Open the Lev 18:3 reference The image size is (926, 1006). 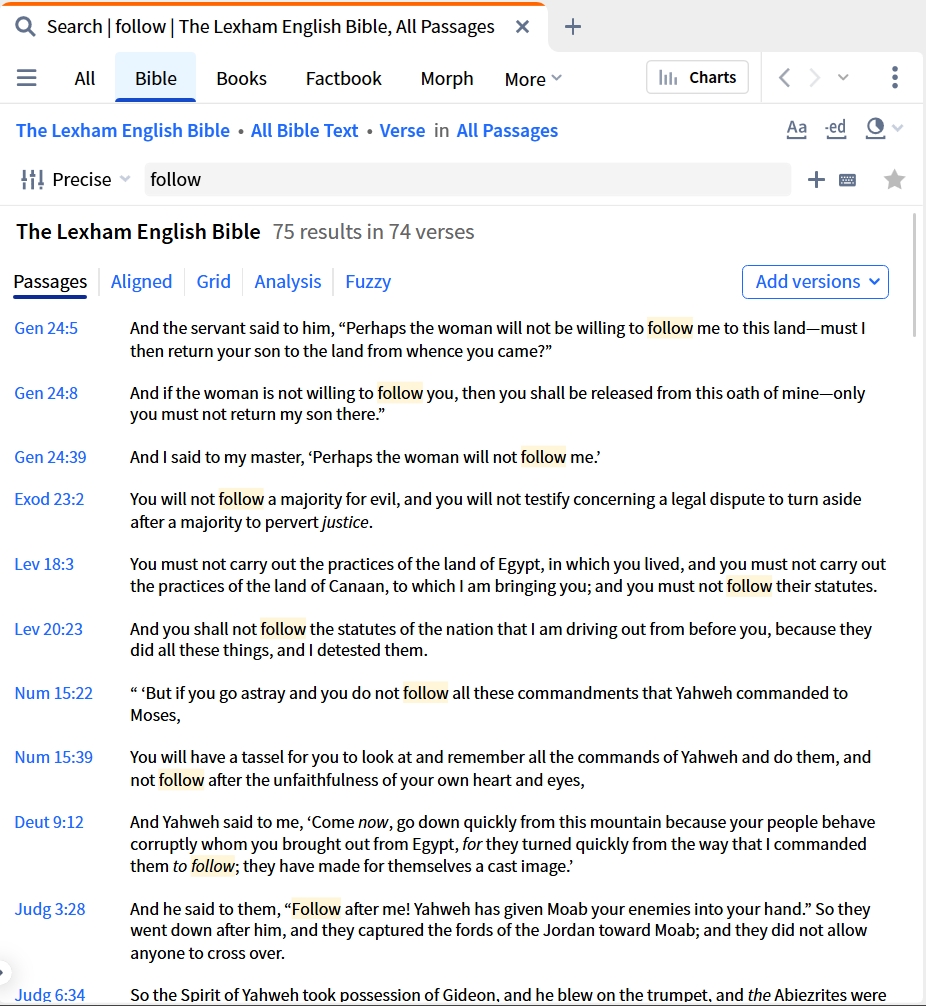coord(44,565)
